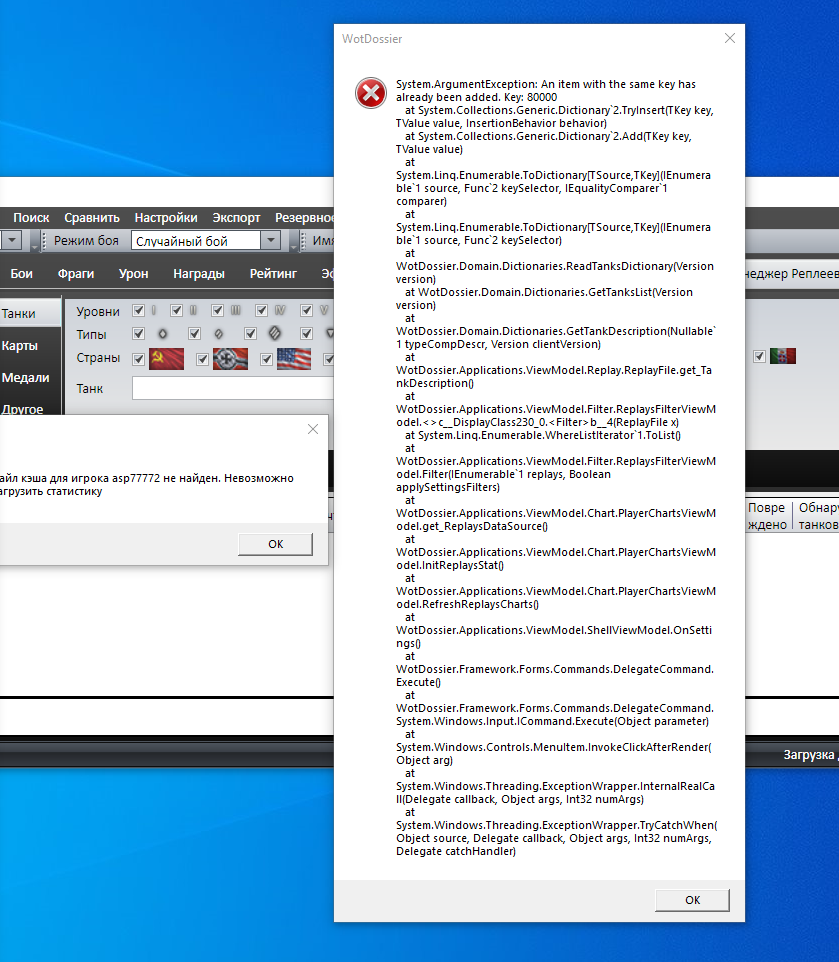This screenshot has height=962, width=839.
Task: Toggle the medium tank type checkbox
Action: pyautogui.click(x=194, y=334)
